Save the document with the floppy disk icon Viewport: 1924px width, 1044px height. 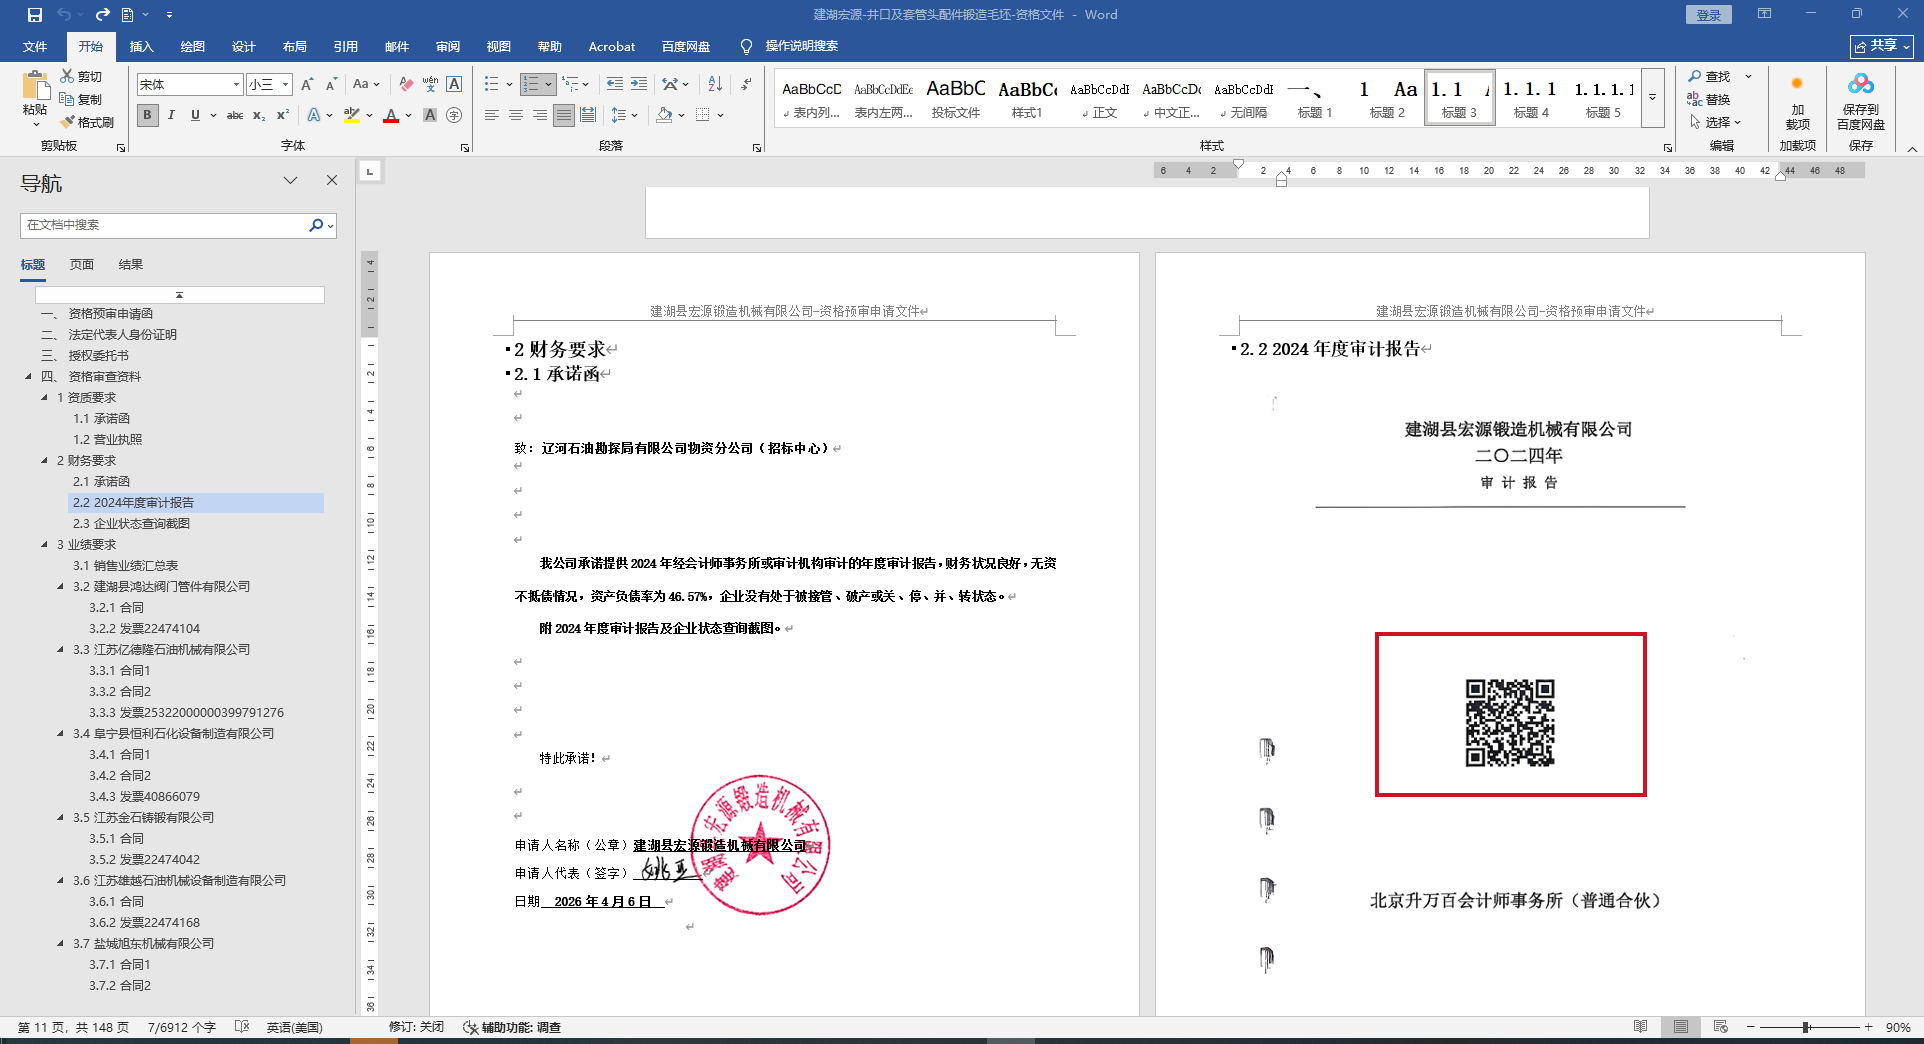click(35, 15)
